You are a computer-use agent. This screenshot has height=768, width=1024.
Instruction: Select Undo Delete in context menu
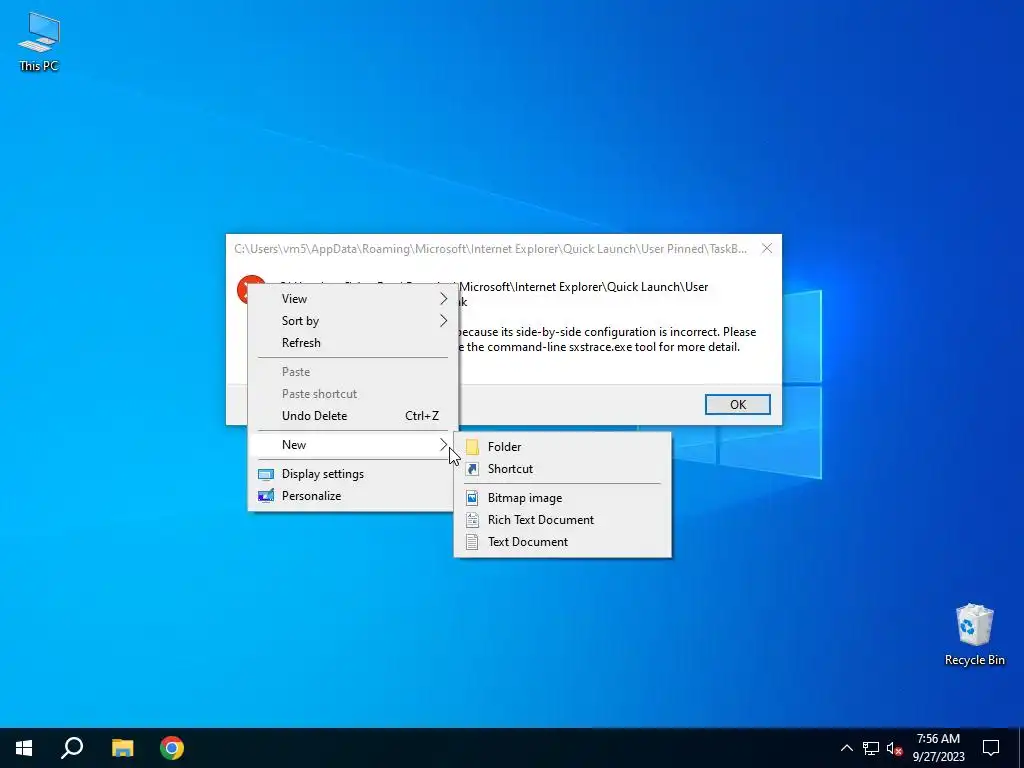tap(353, 416)
